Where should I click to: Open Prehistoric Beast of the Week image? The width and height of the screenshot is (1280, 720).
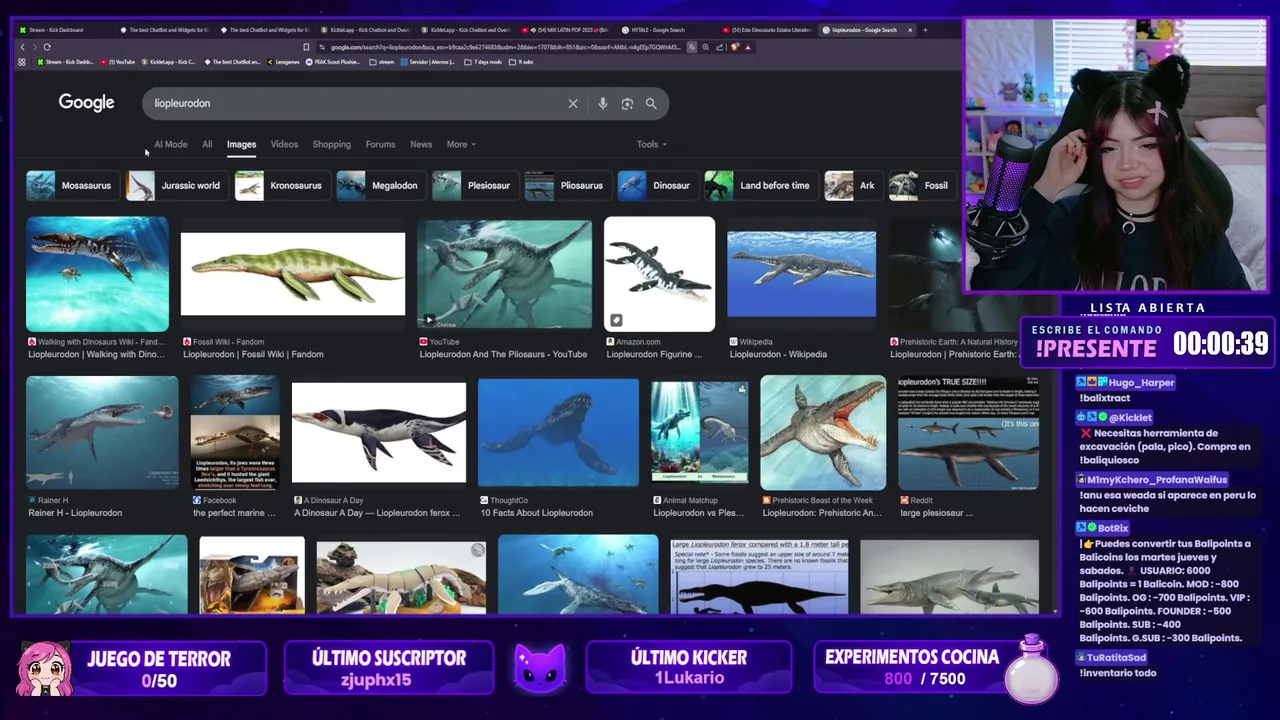(823, 432)
